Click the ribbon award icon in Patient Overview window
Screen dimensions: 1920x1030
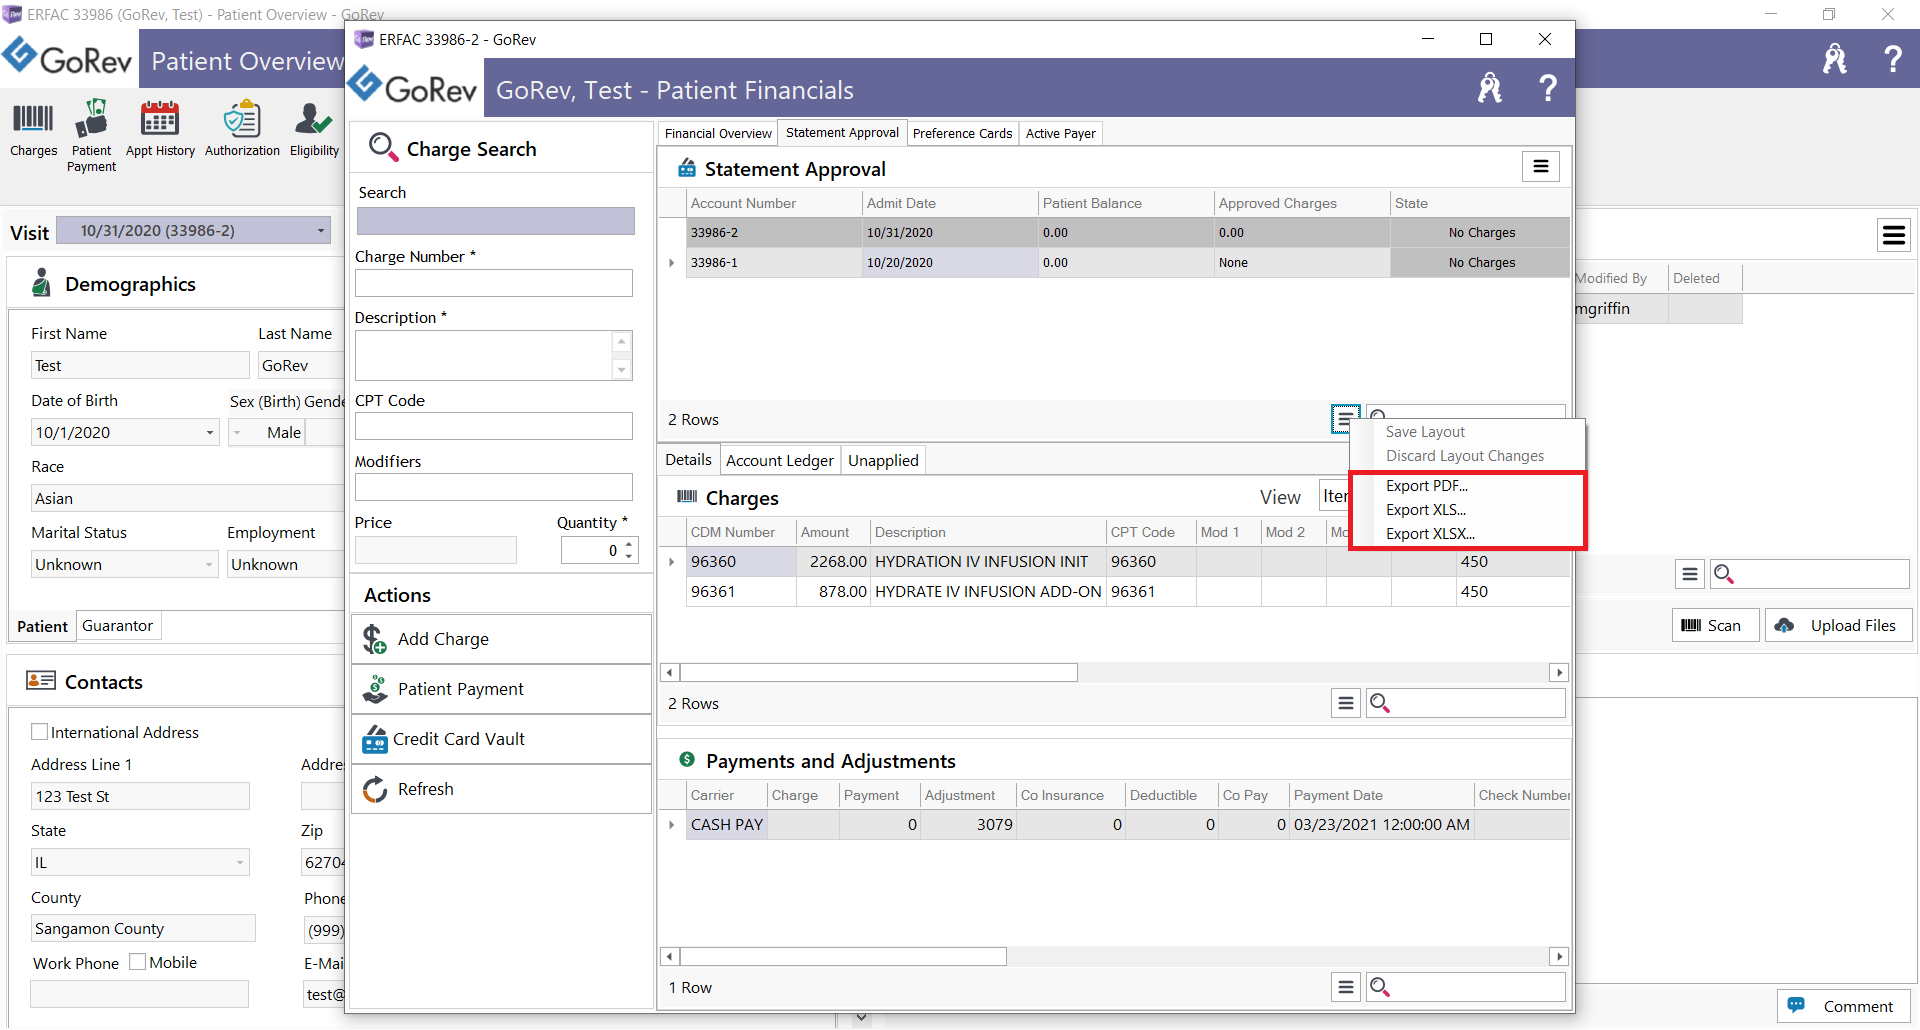[1835, 59]
